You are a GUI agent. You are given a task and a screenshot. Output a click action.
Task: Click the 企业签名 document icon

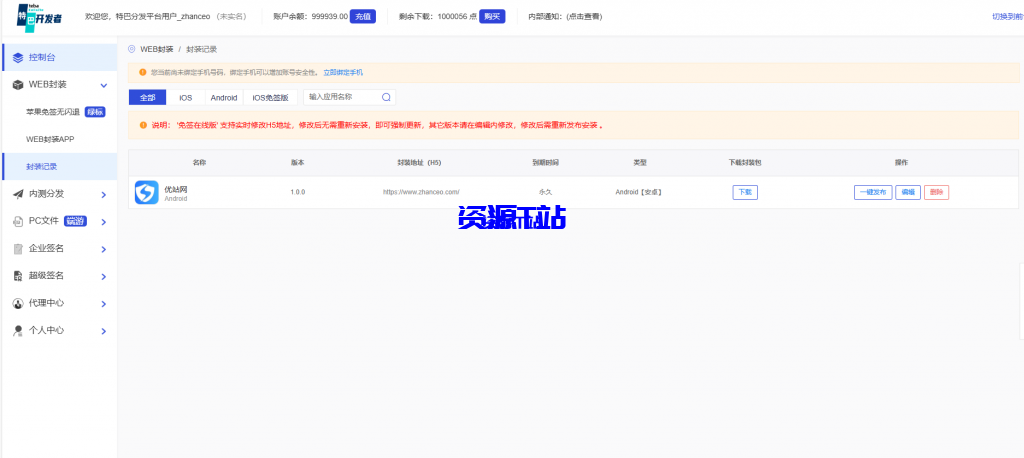(x=18, y=249)
